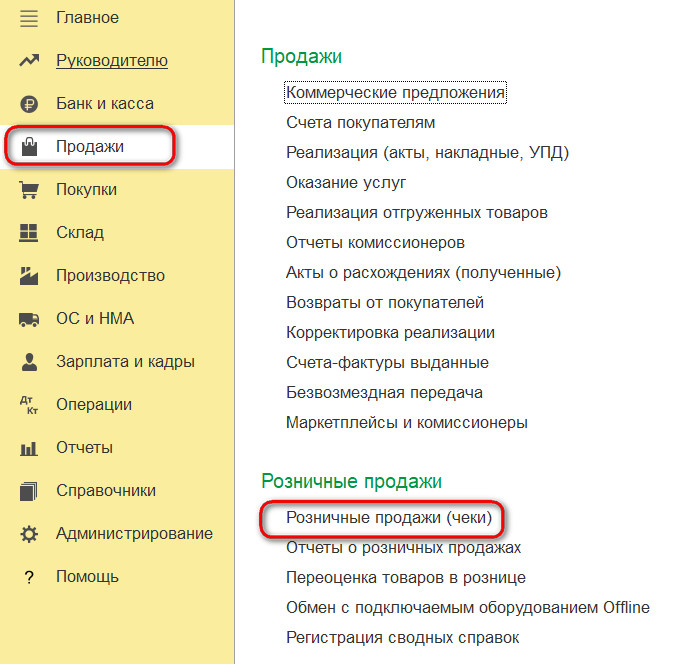Switch to the Склад section
Screen dimensions: 678x664
[80, 233]
